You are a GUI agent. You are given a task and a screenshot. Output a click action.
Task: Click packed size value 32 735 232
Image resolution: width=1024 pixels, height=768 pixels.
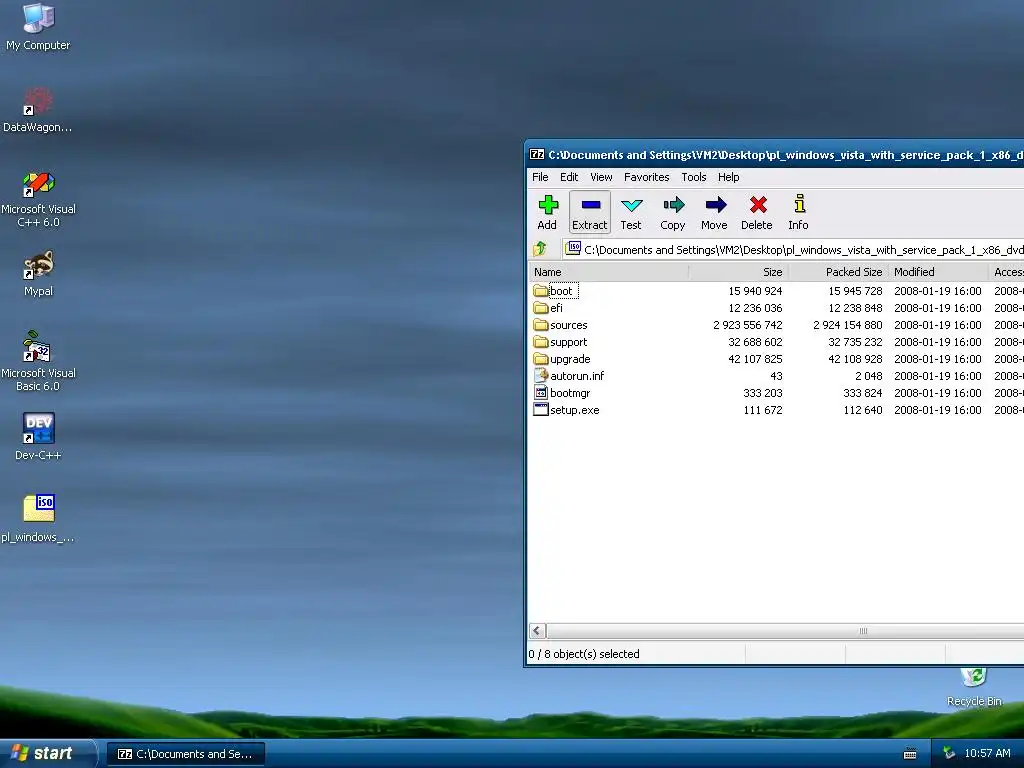(855, 342)
